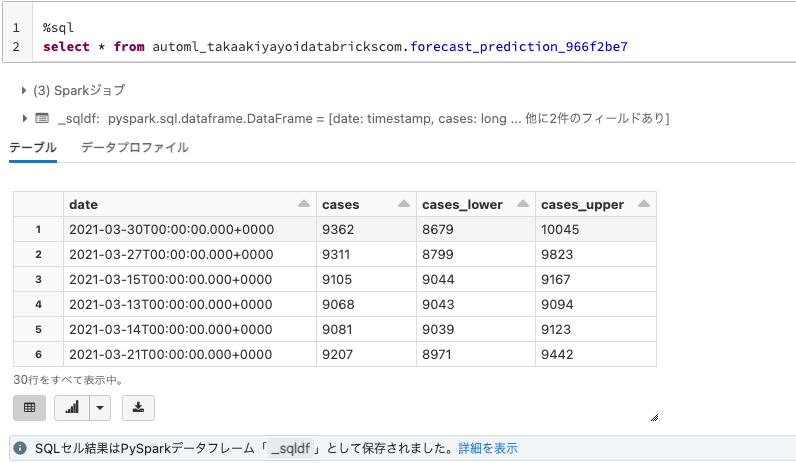This screenshot has height=463, width=796.
Task: Select the 2021-03-14 date cell
Action: (190, 329)
